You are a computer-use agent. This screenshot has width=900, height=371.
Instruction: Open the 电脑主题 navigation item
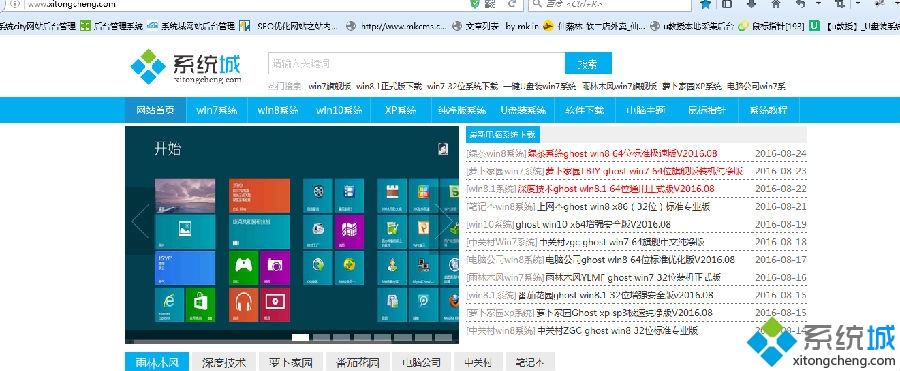tap(646, 110)
